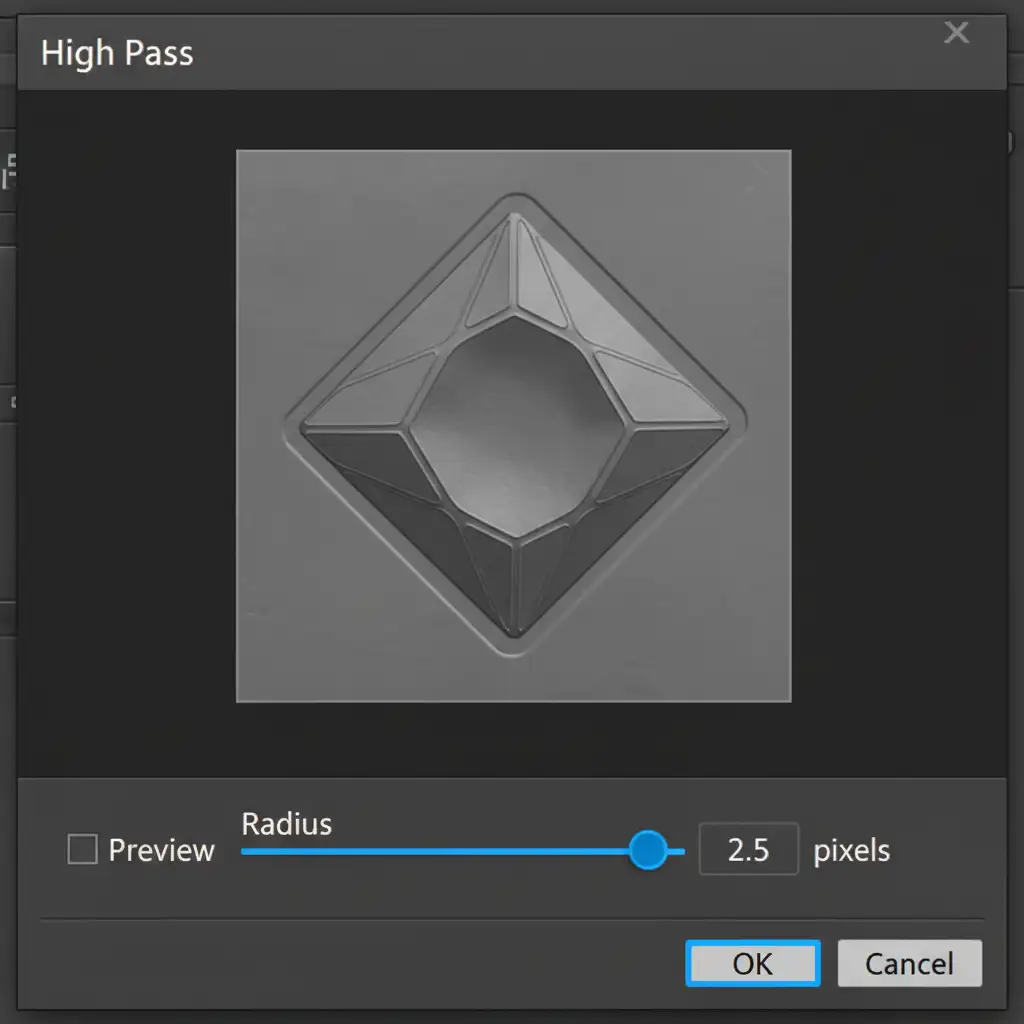Enable the Preview checkbox

click(82, 850)
